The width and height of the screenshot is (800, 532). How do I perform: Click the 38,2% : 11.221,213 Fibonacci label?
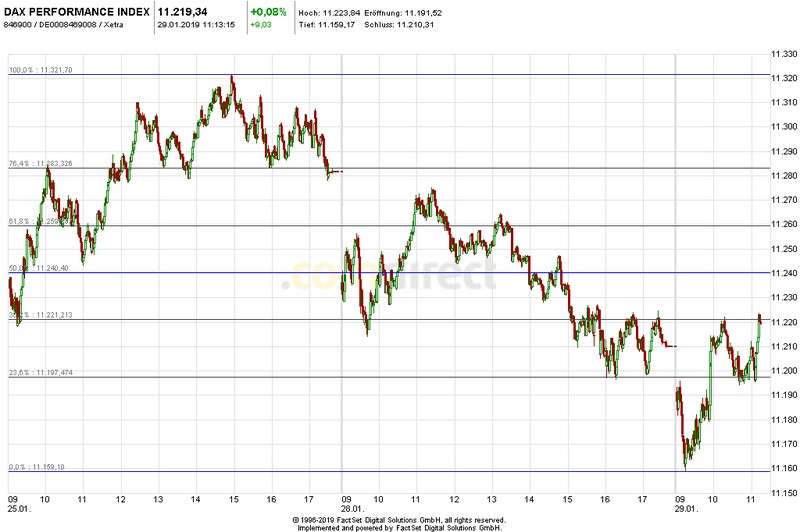[x=41, y=315]
